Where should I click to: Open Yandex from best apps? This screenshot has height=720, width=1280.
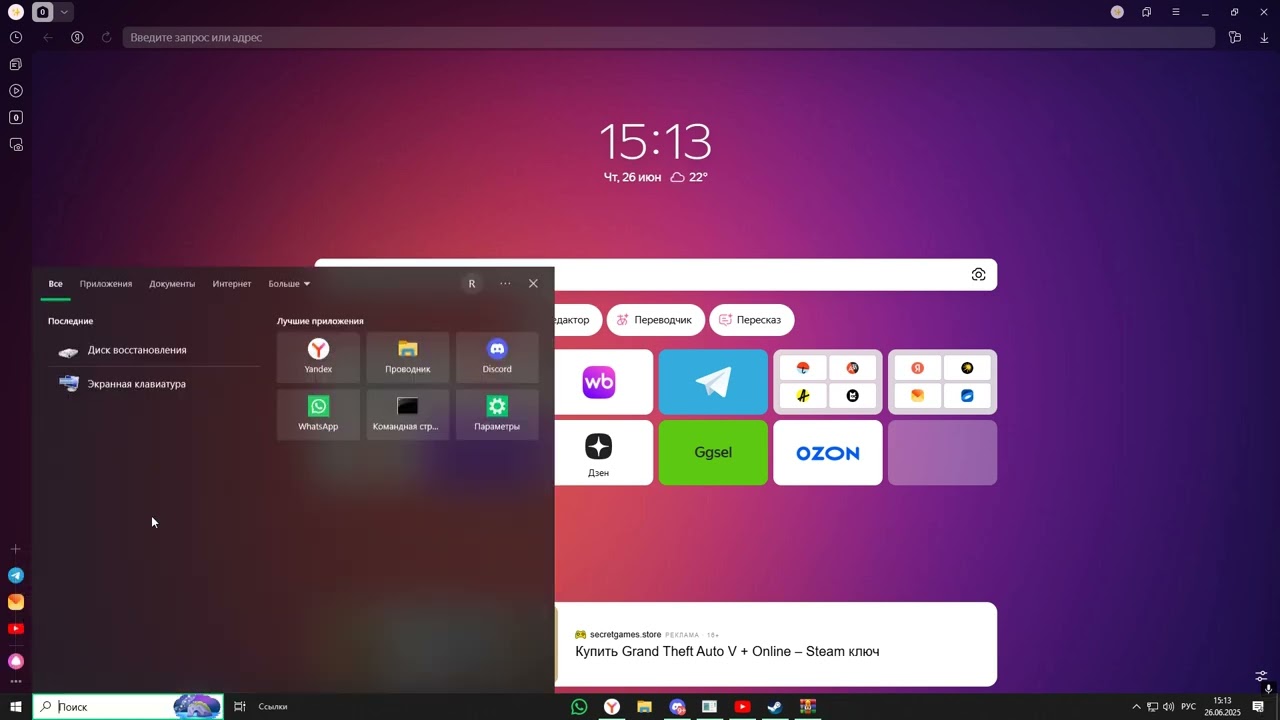tap(318, 357)
